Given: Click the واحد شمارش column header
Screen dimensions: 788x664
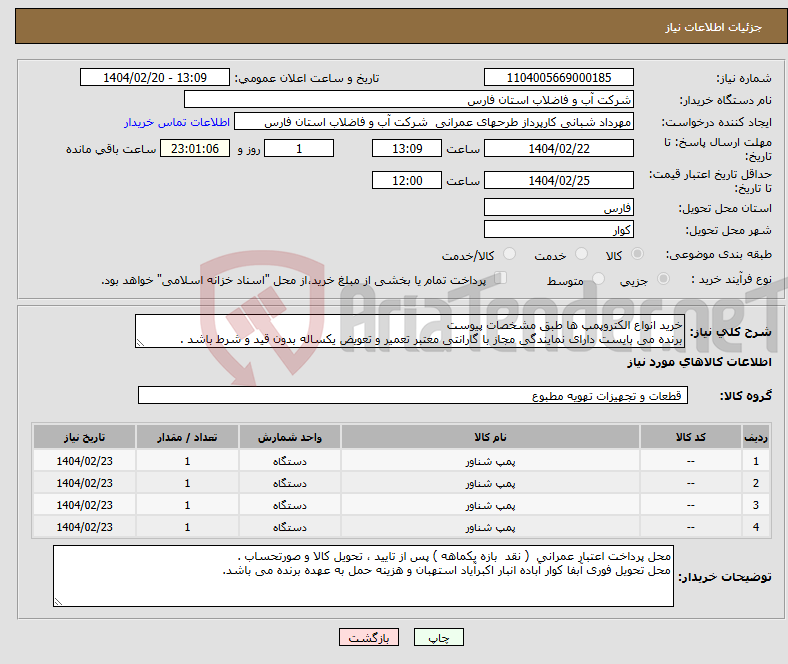Looking at the screenshot, I should [x=290, y=437].
